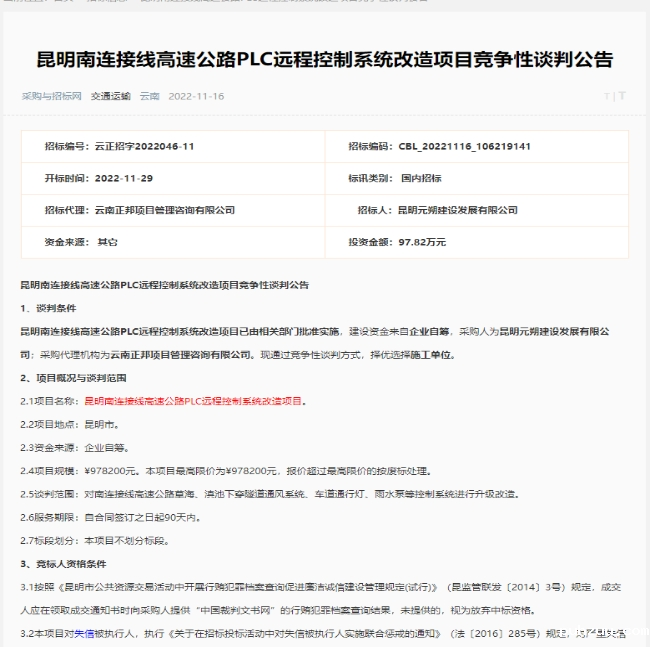This screenshot has height=647, width=650.
Task: Click the bid opening date 2022-11-29
Action: pyautogui.click(x=126, y=178)
